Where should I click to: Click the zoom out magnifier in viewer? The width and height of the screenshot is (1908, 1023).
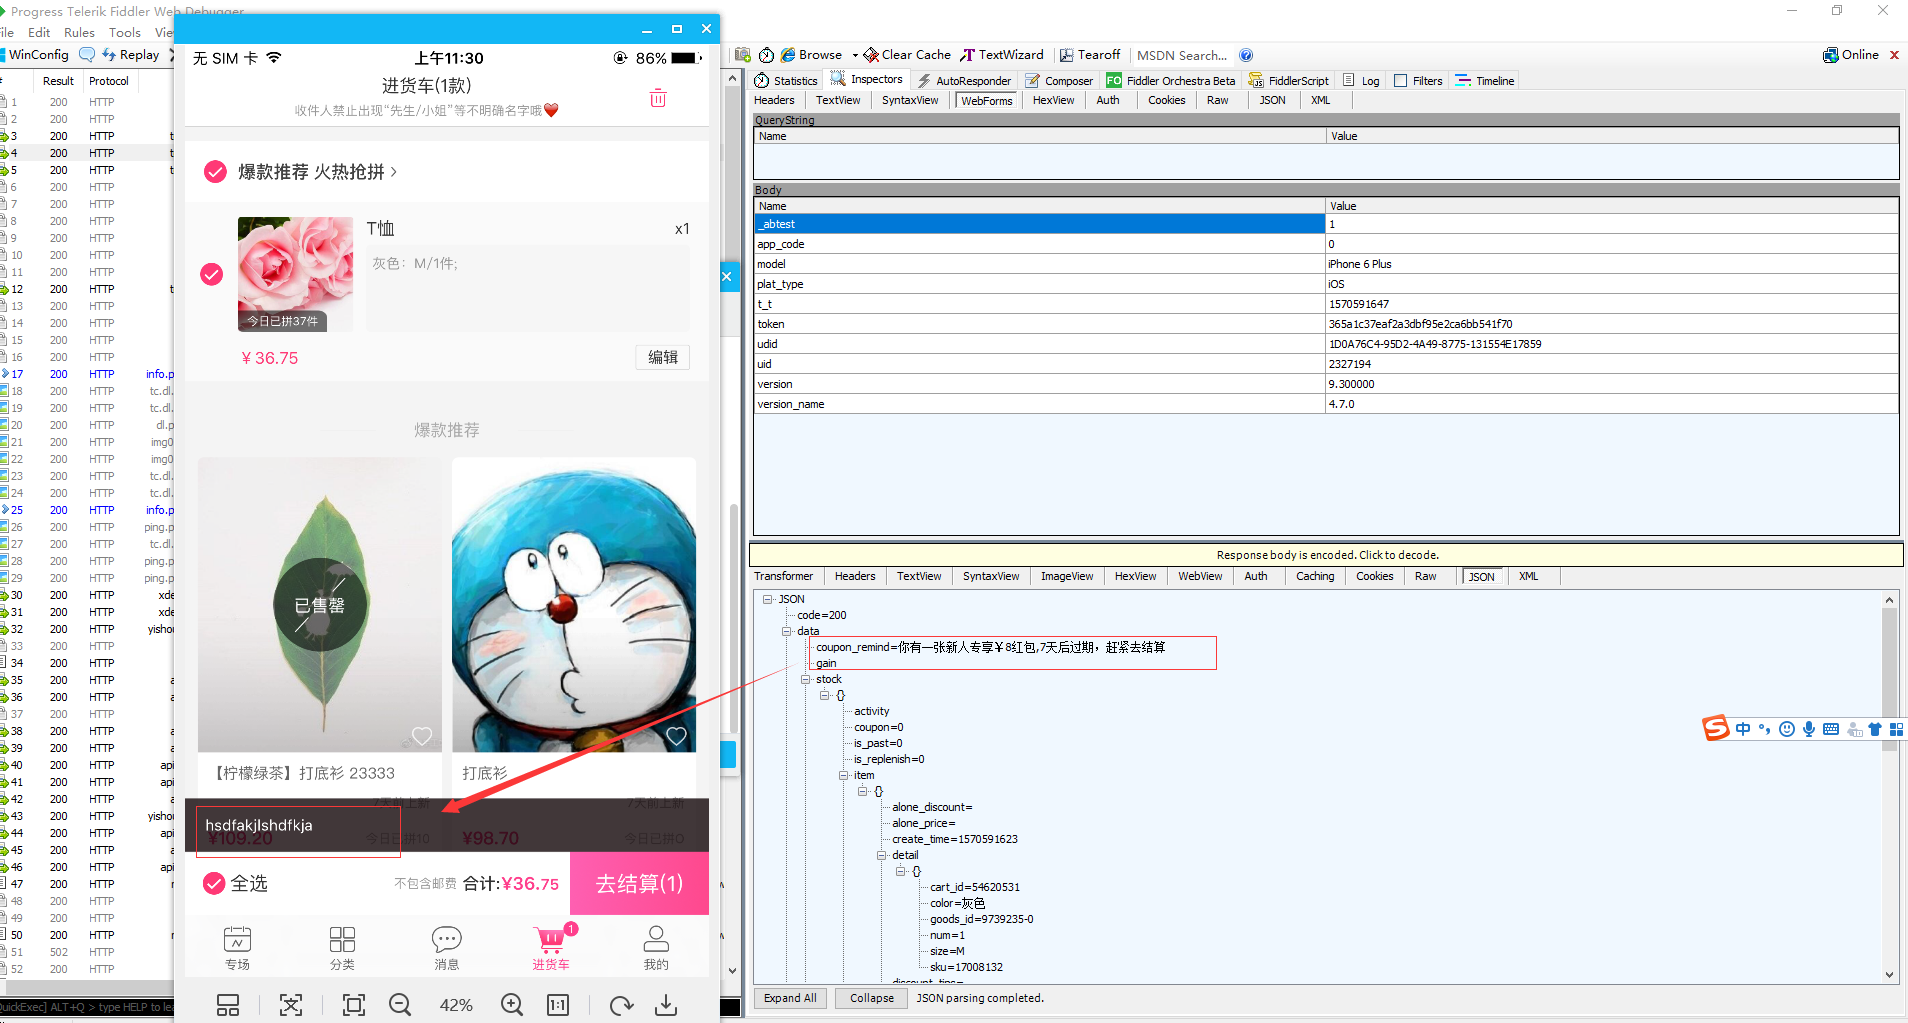400,1004
